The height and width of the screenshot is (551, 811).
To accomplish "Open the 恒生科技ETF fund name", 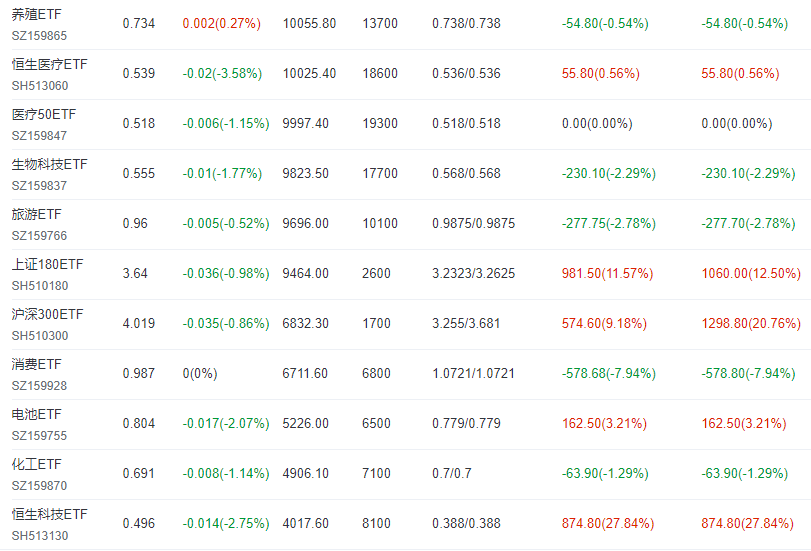I will (x=50, y=514).
